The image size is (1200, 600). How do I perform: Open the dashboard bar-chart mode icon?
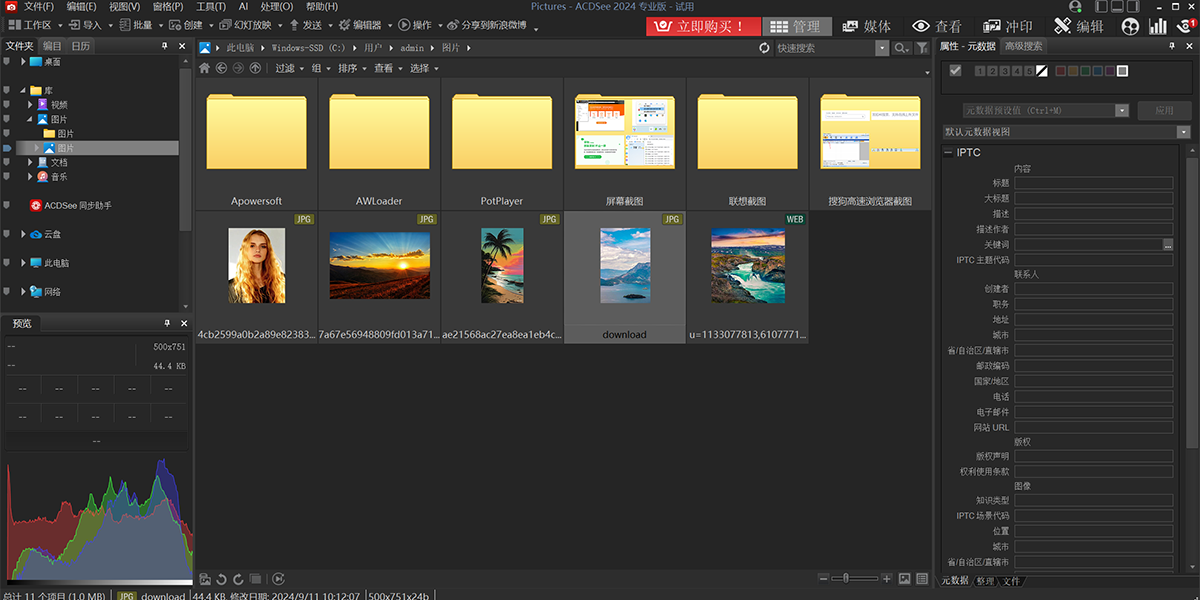(1158, 26)
